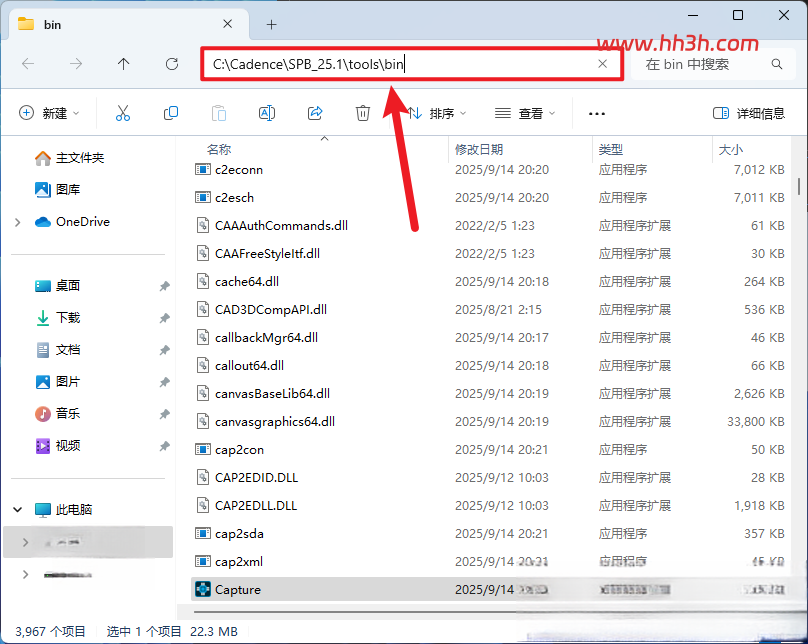This screenshot has height=644, width=808.
Task: Rename the selected file
Action: 266,113
